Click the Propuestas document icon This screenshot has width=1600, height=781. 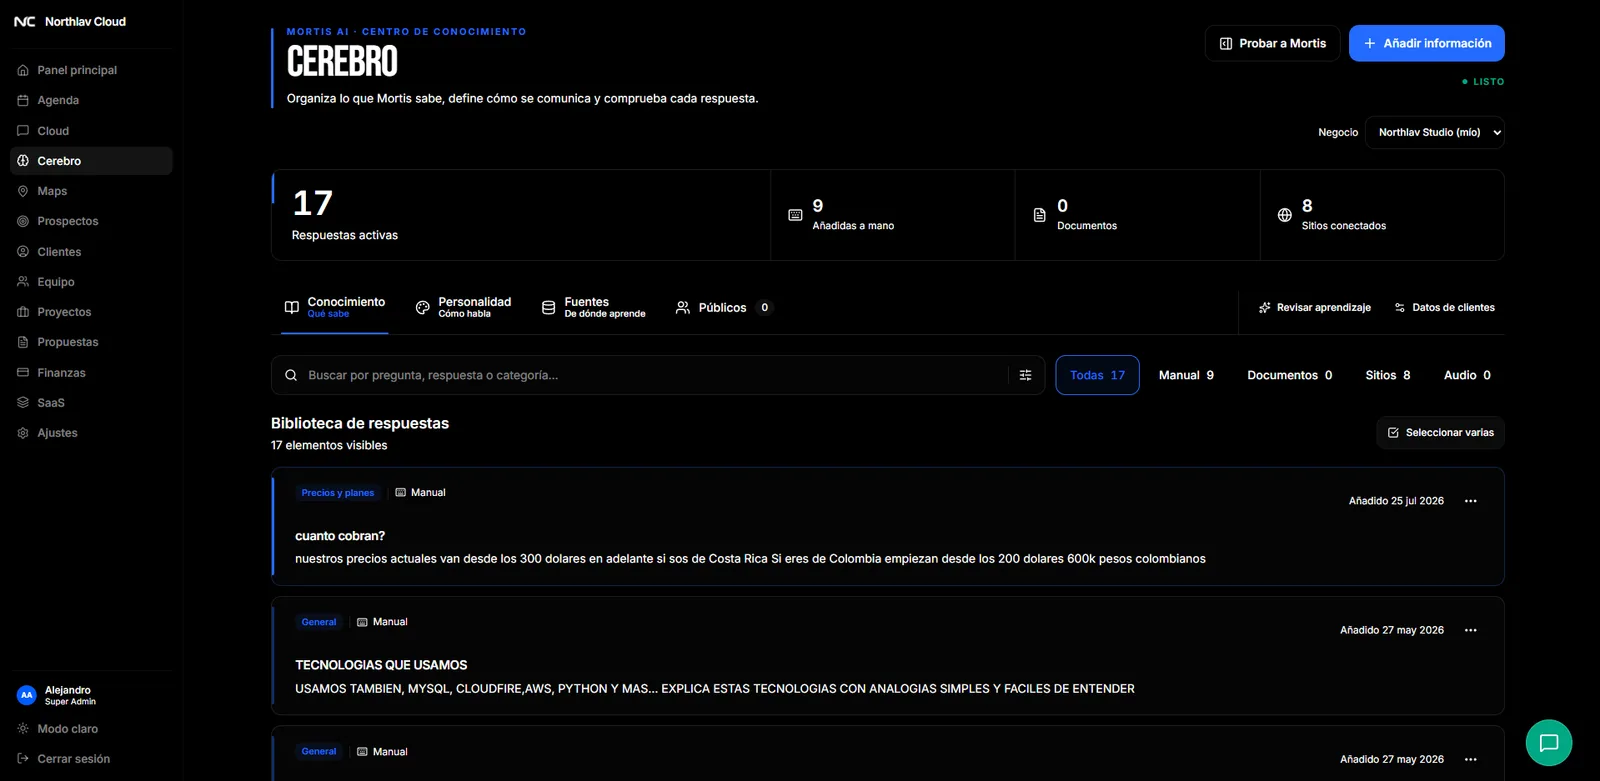[23, 342]
